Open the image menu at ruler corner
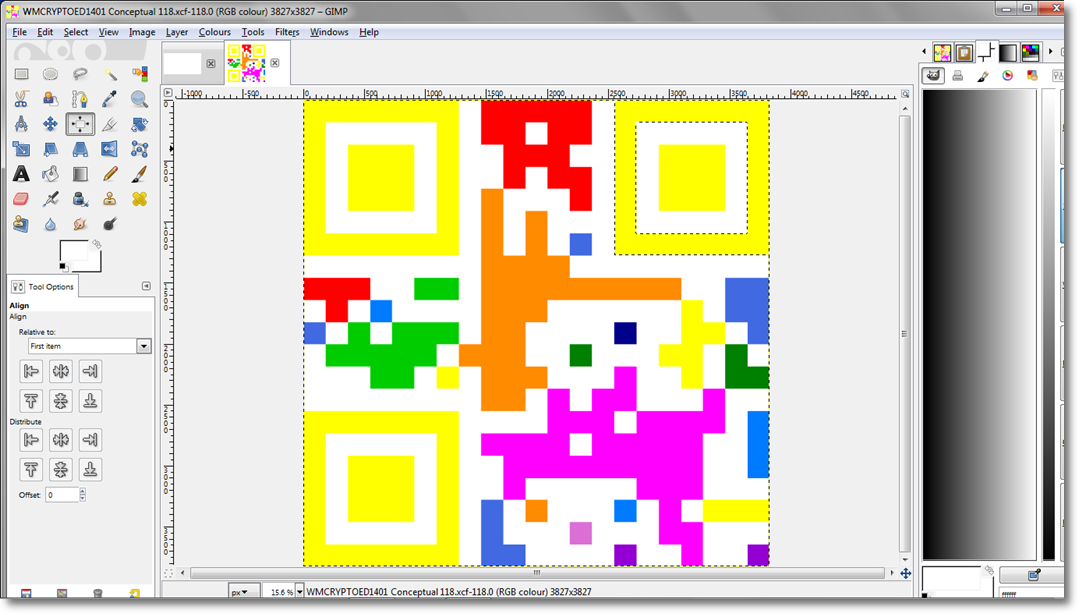 [x=168, y=92]
